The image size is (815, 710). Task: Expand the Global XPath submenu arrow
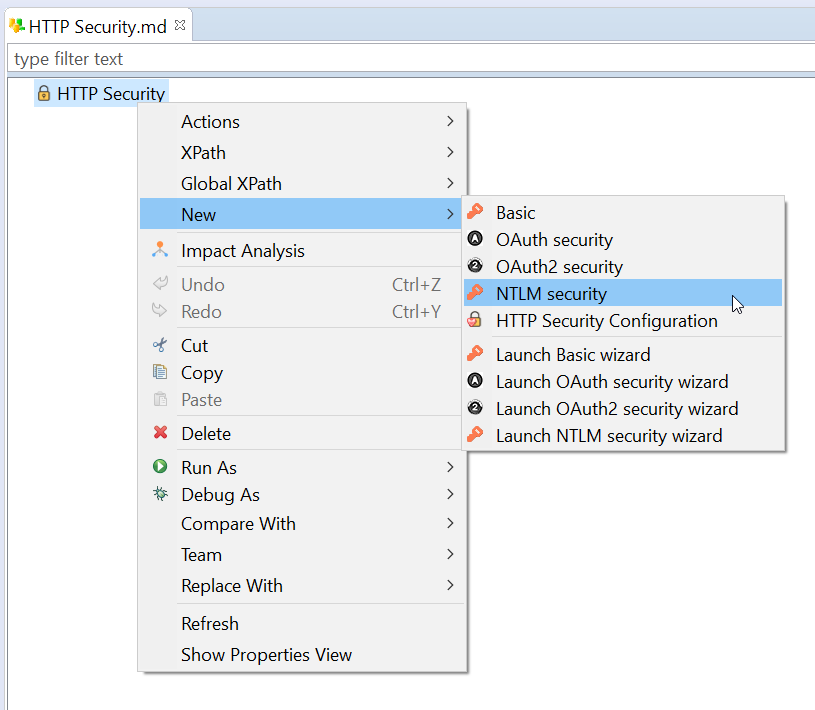[450, 183]
